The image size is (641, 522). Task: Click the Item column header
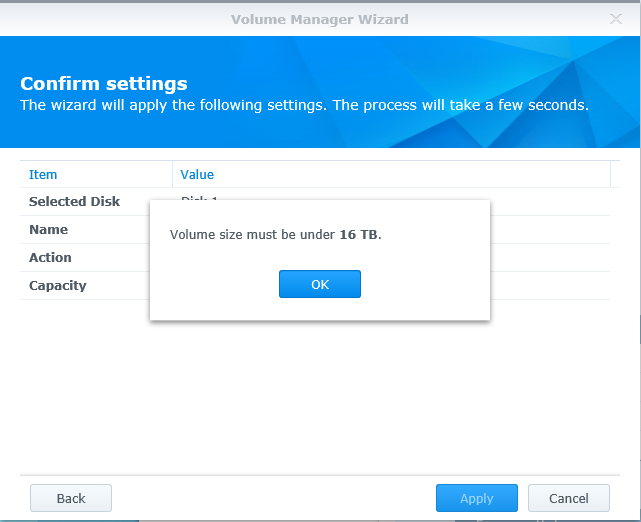pyautogui.click(x=43, y=175)
